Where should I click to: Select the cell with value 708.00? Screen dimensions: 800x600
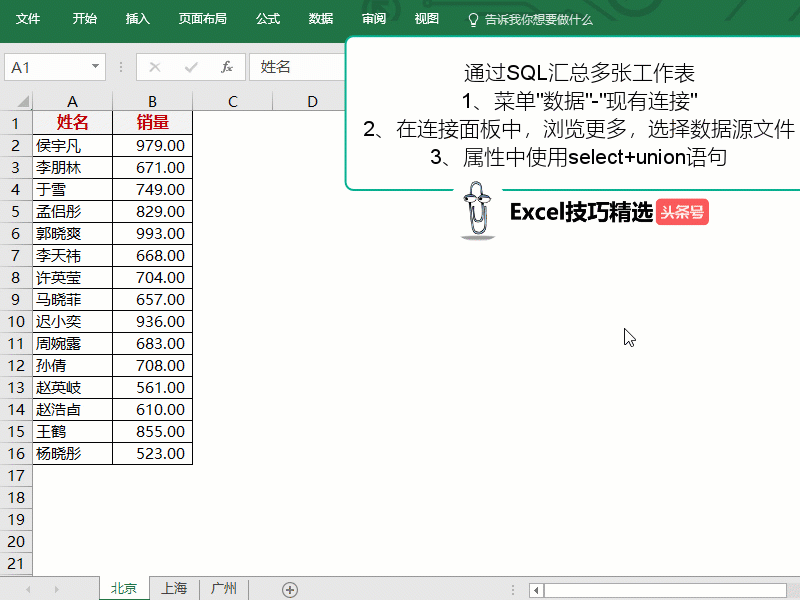pos(153,365)
